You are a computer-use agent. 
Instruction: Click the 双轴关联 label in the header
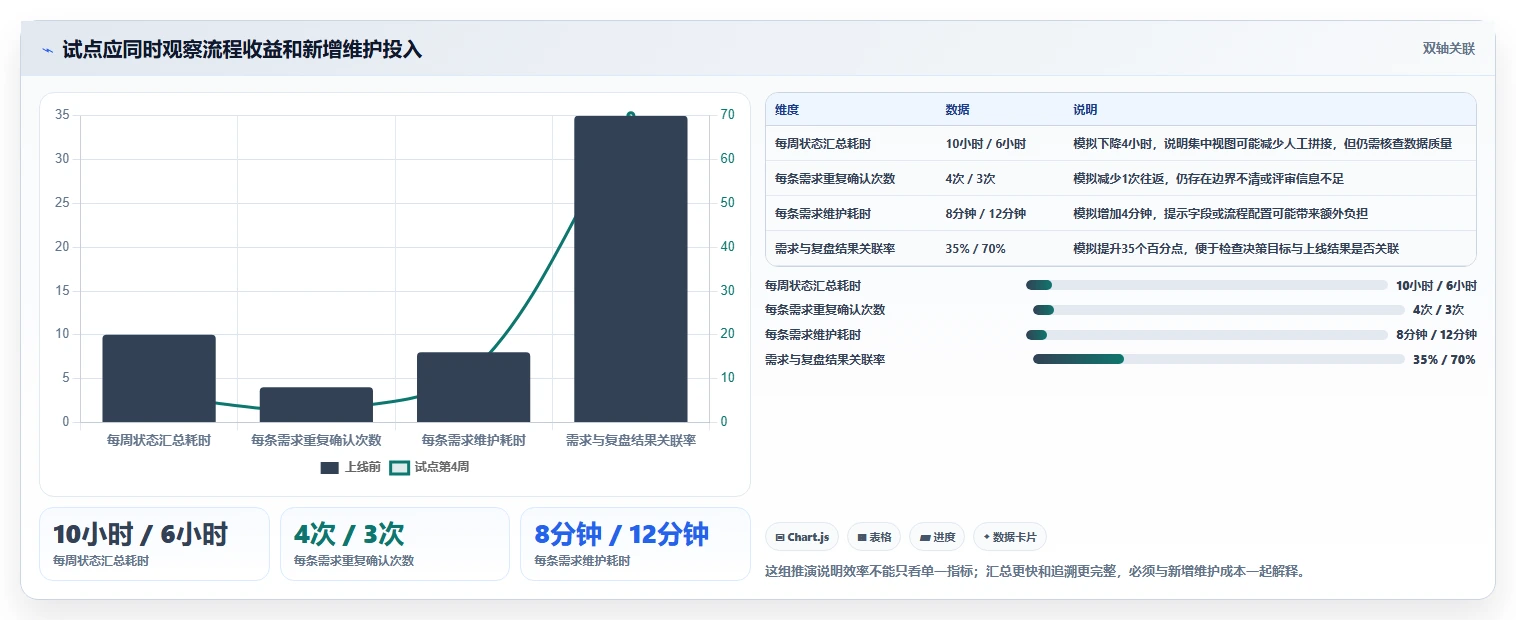pyautogui.click(x=1449, y=49)
